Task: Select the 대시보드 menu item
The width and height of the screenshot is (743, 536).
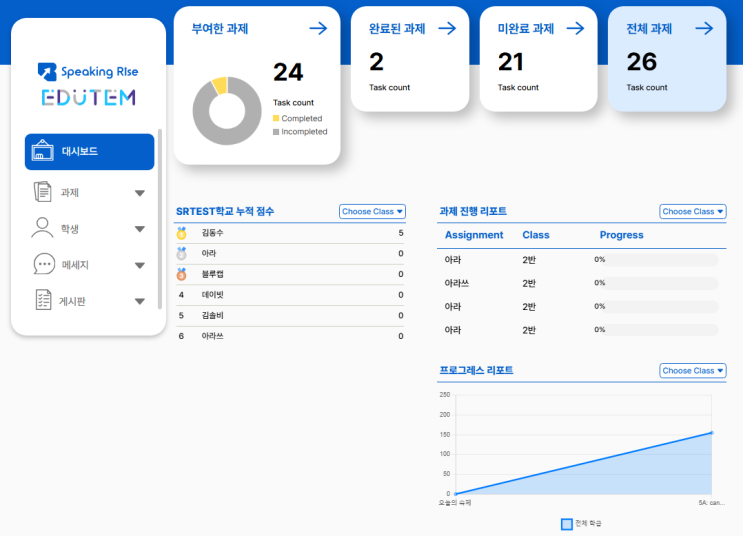Action: [x=90, y=152]
